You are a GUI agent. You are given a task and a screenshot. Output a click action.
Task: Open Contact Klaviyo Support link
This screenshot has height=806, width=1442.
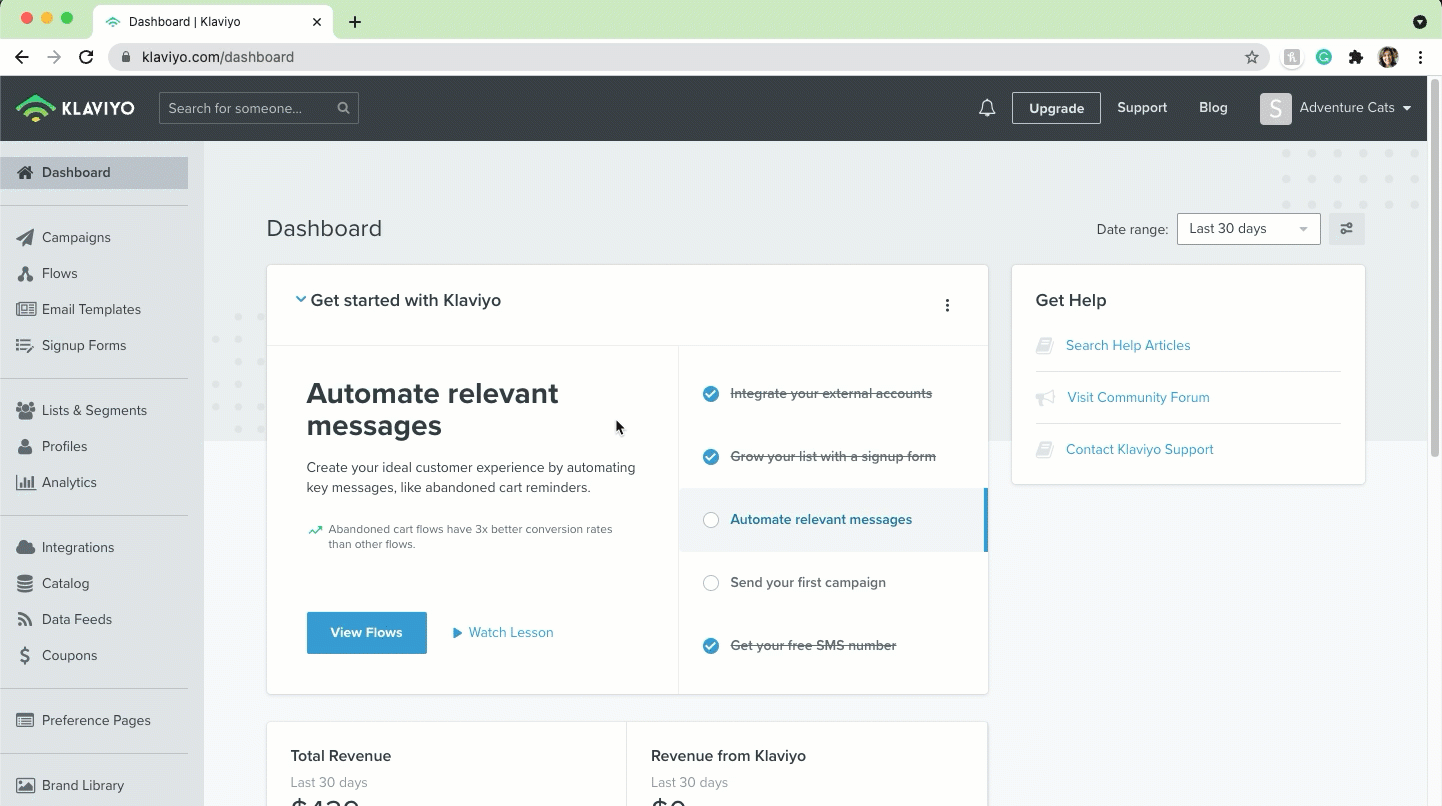pos(1139,450)
